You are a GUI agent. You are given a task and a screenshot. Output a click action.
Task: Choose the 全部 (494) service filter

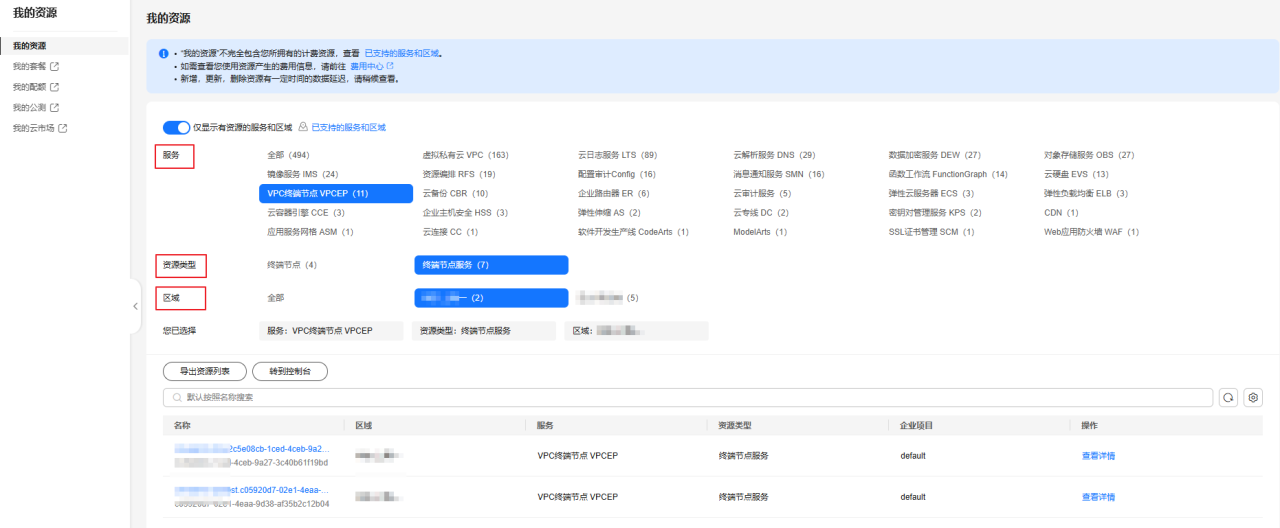[x=288, y=155]
